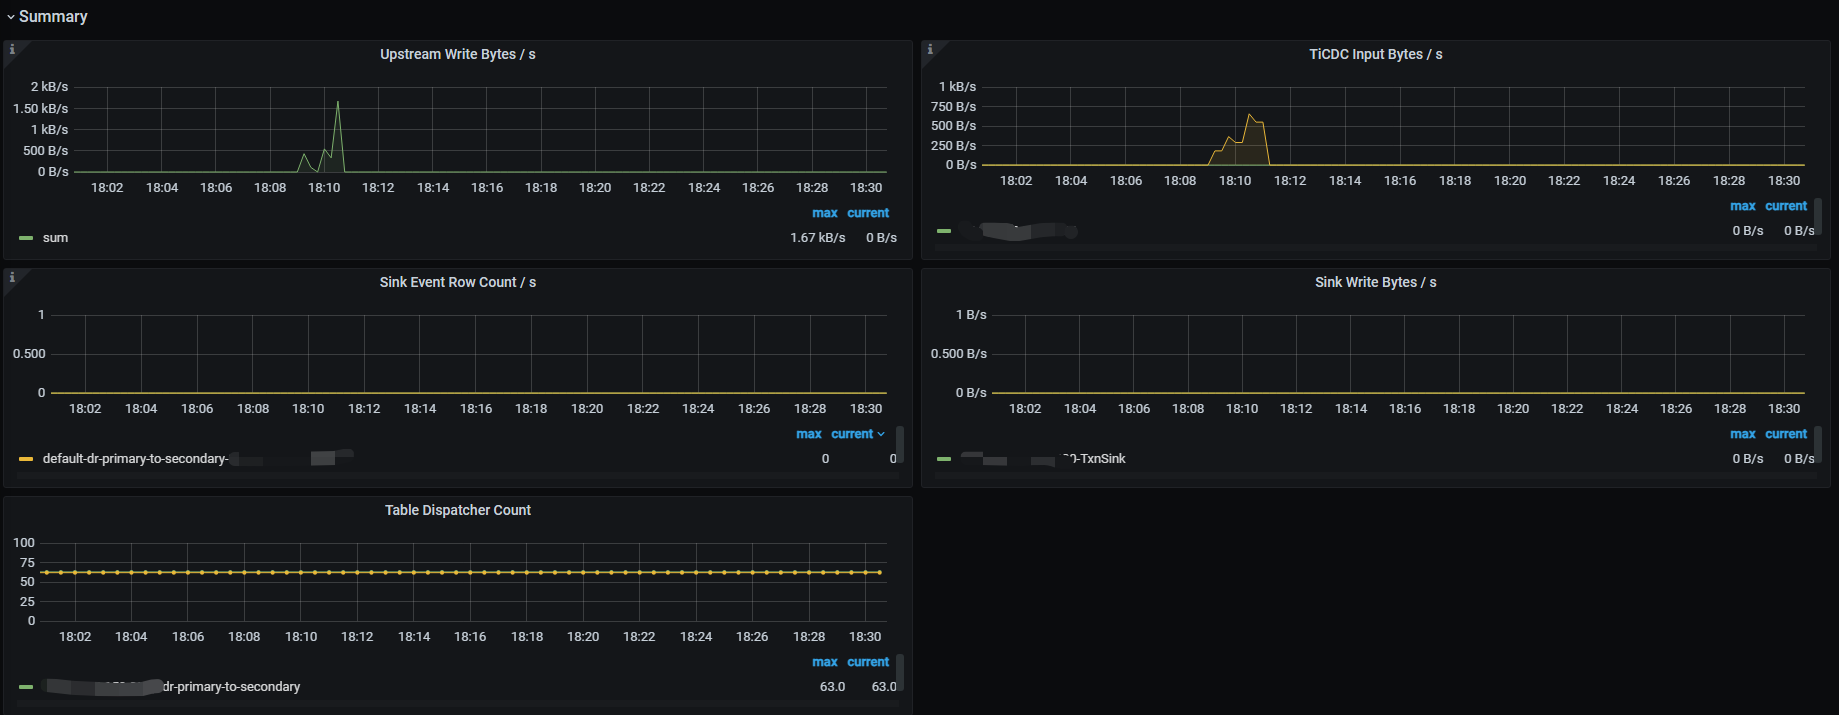Open the Table Dispatcher Count panel title menu

[x=458, y=510]
